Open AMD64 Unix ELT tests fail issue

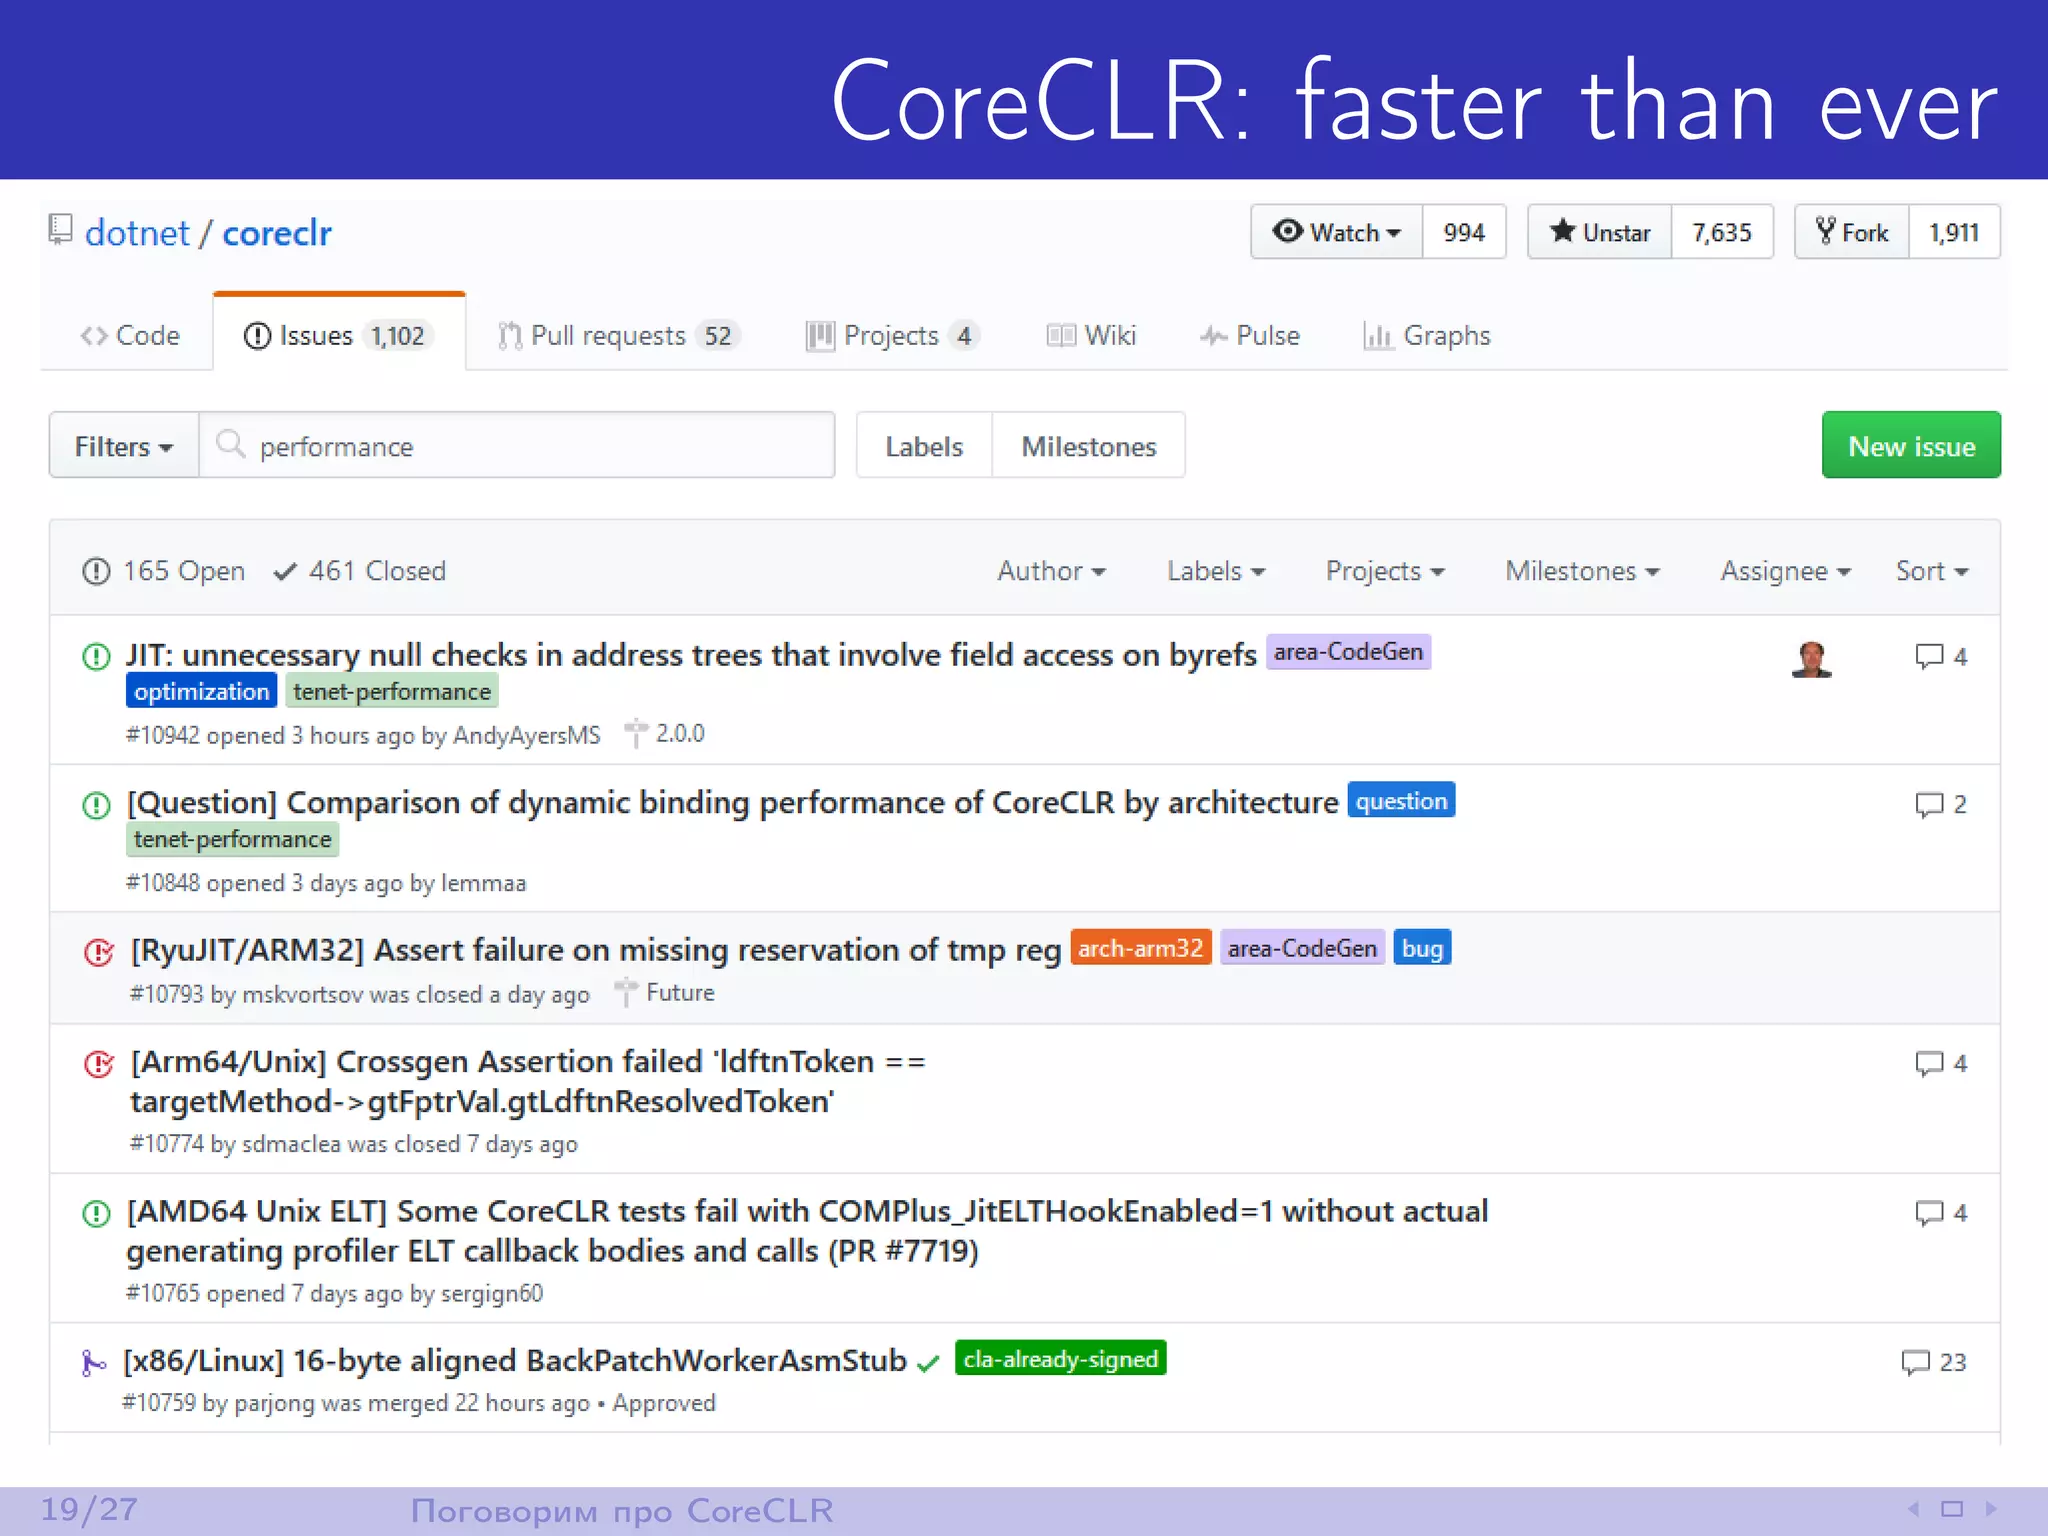pos(807,1231)
